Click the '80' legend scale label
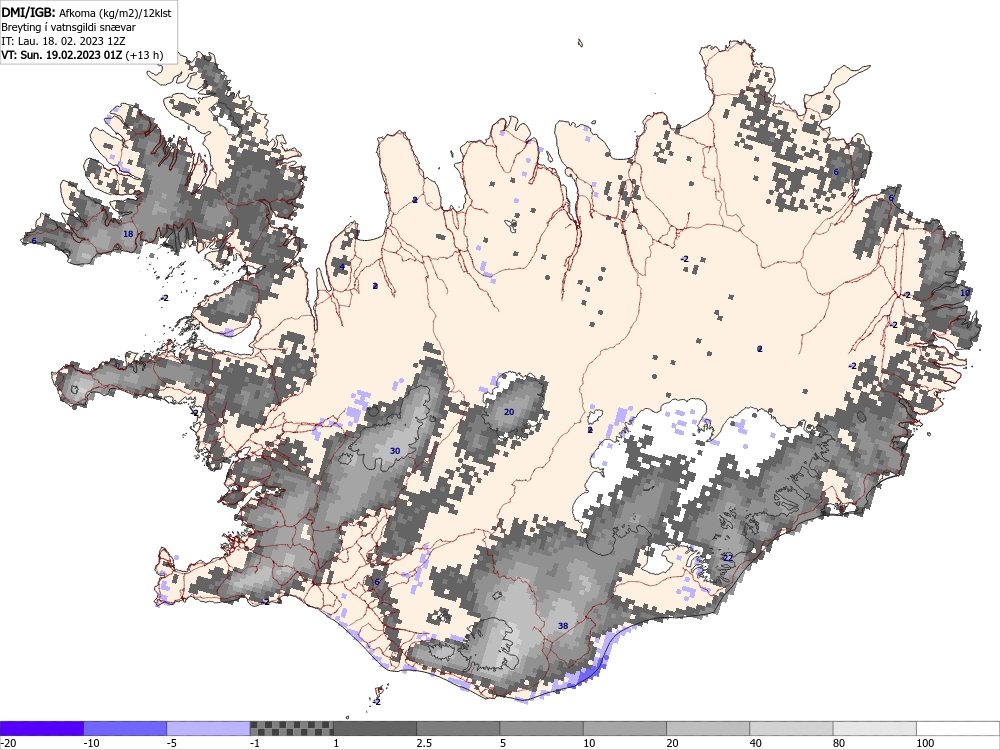Screen dimensions: 1000x750 839,743
